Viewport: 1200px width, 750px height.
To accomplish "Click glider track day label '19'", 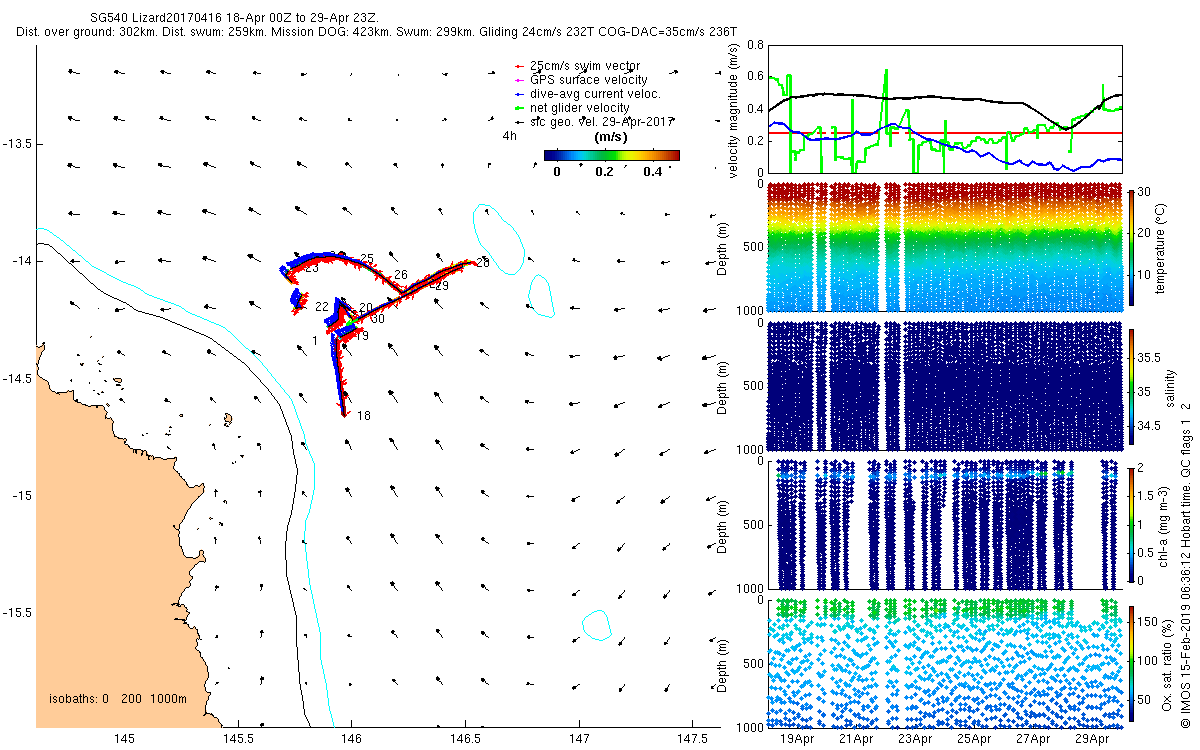I will [x=362, y=337].
